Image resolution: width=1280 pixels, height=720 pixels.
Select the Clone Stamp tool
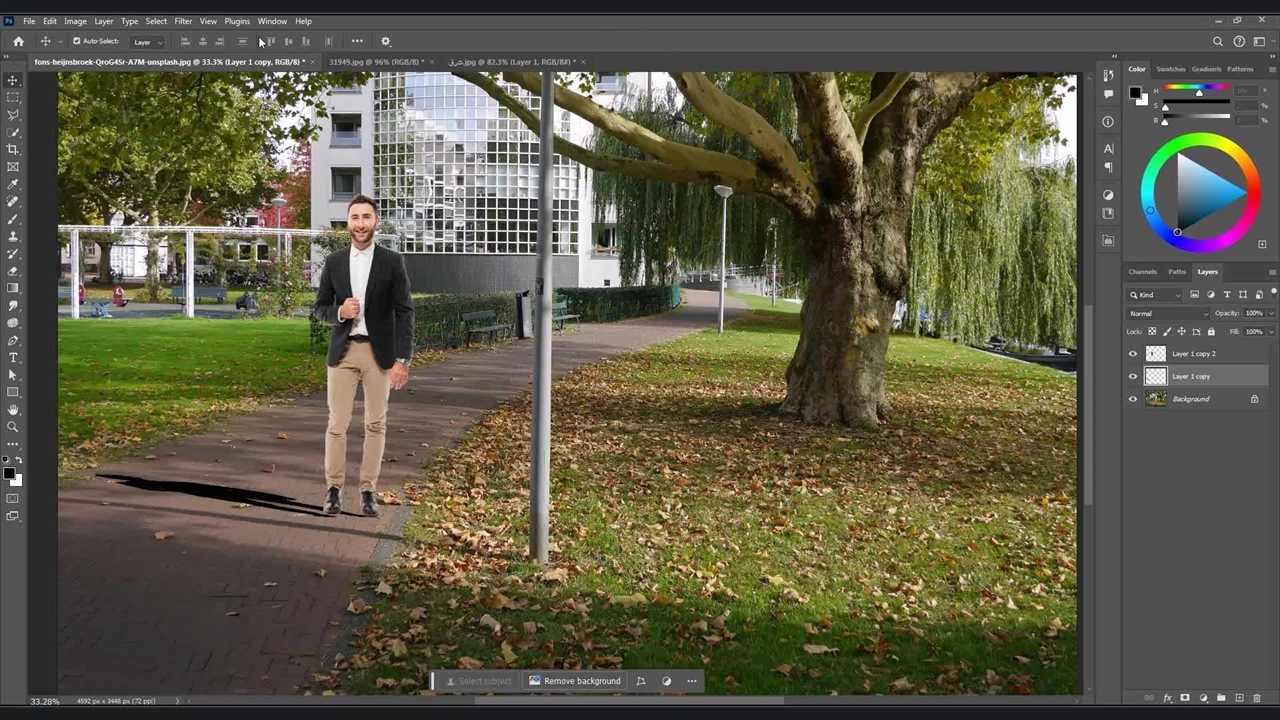[13, 236]
